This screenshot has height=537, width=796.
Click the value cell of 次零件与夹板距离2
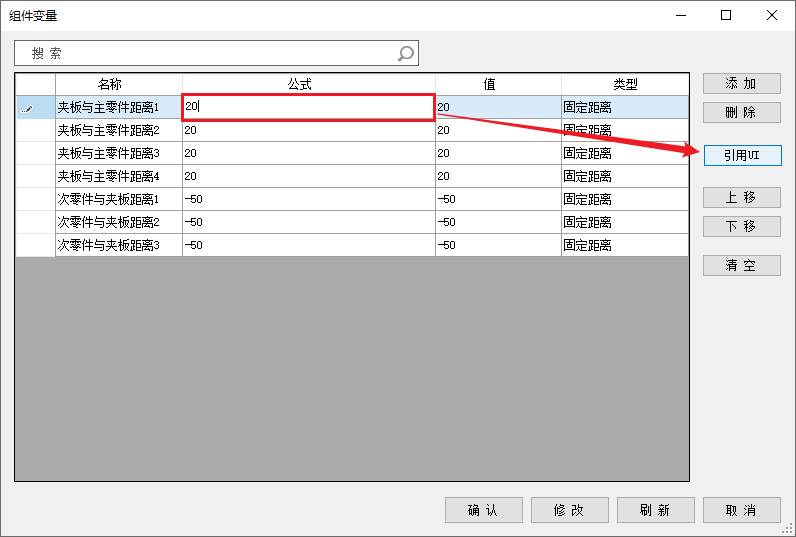point(499,222)
